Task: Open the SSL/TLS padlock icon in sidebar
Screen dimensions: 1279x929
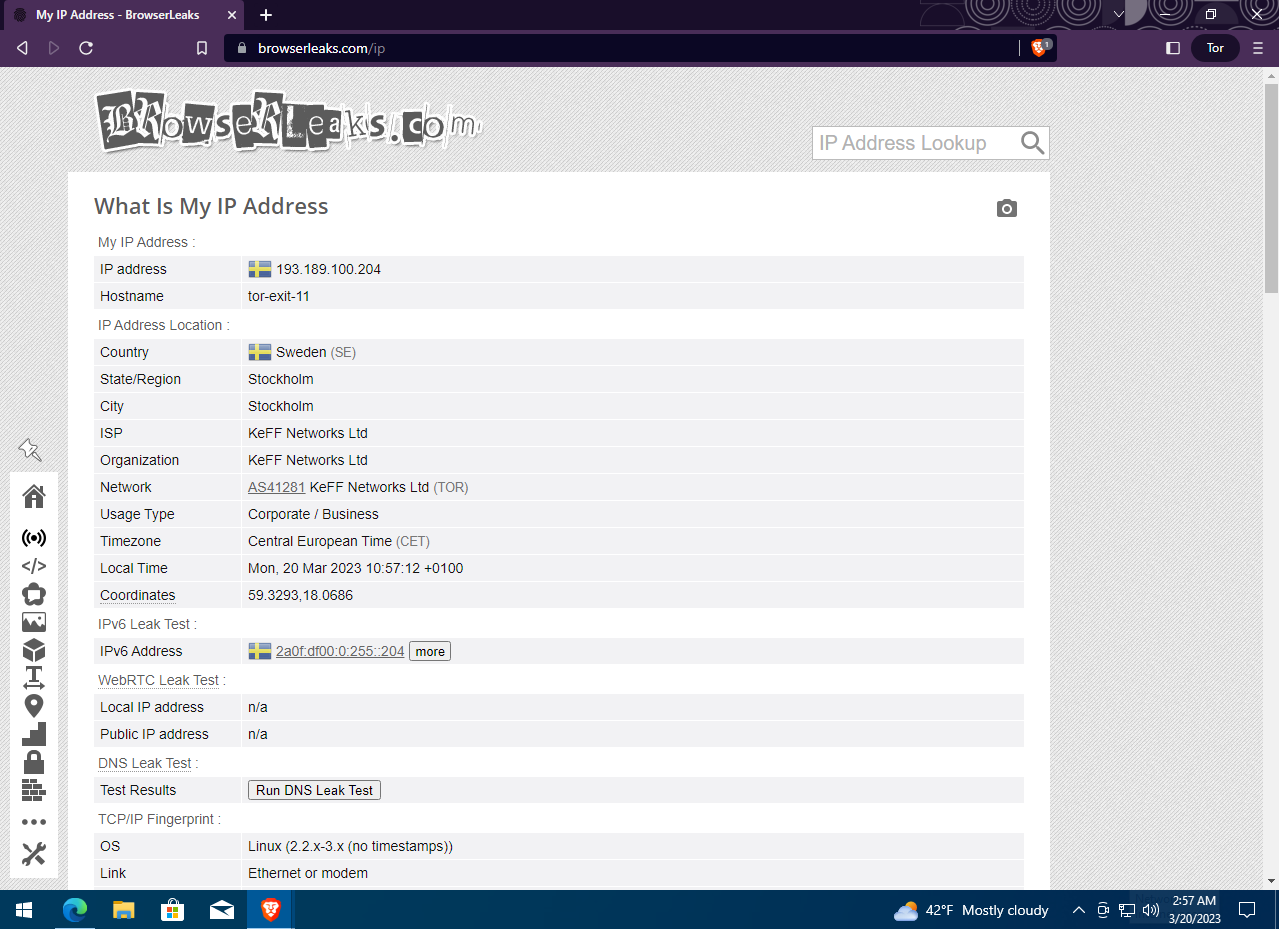Action: 34,762
